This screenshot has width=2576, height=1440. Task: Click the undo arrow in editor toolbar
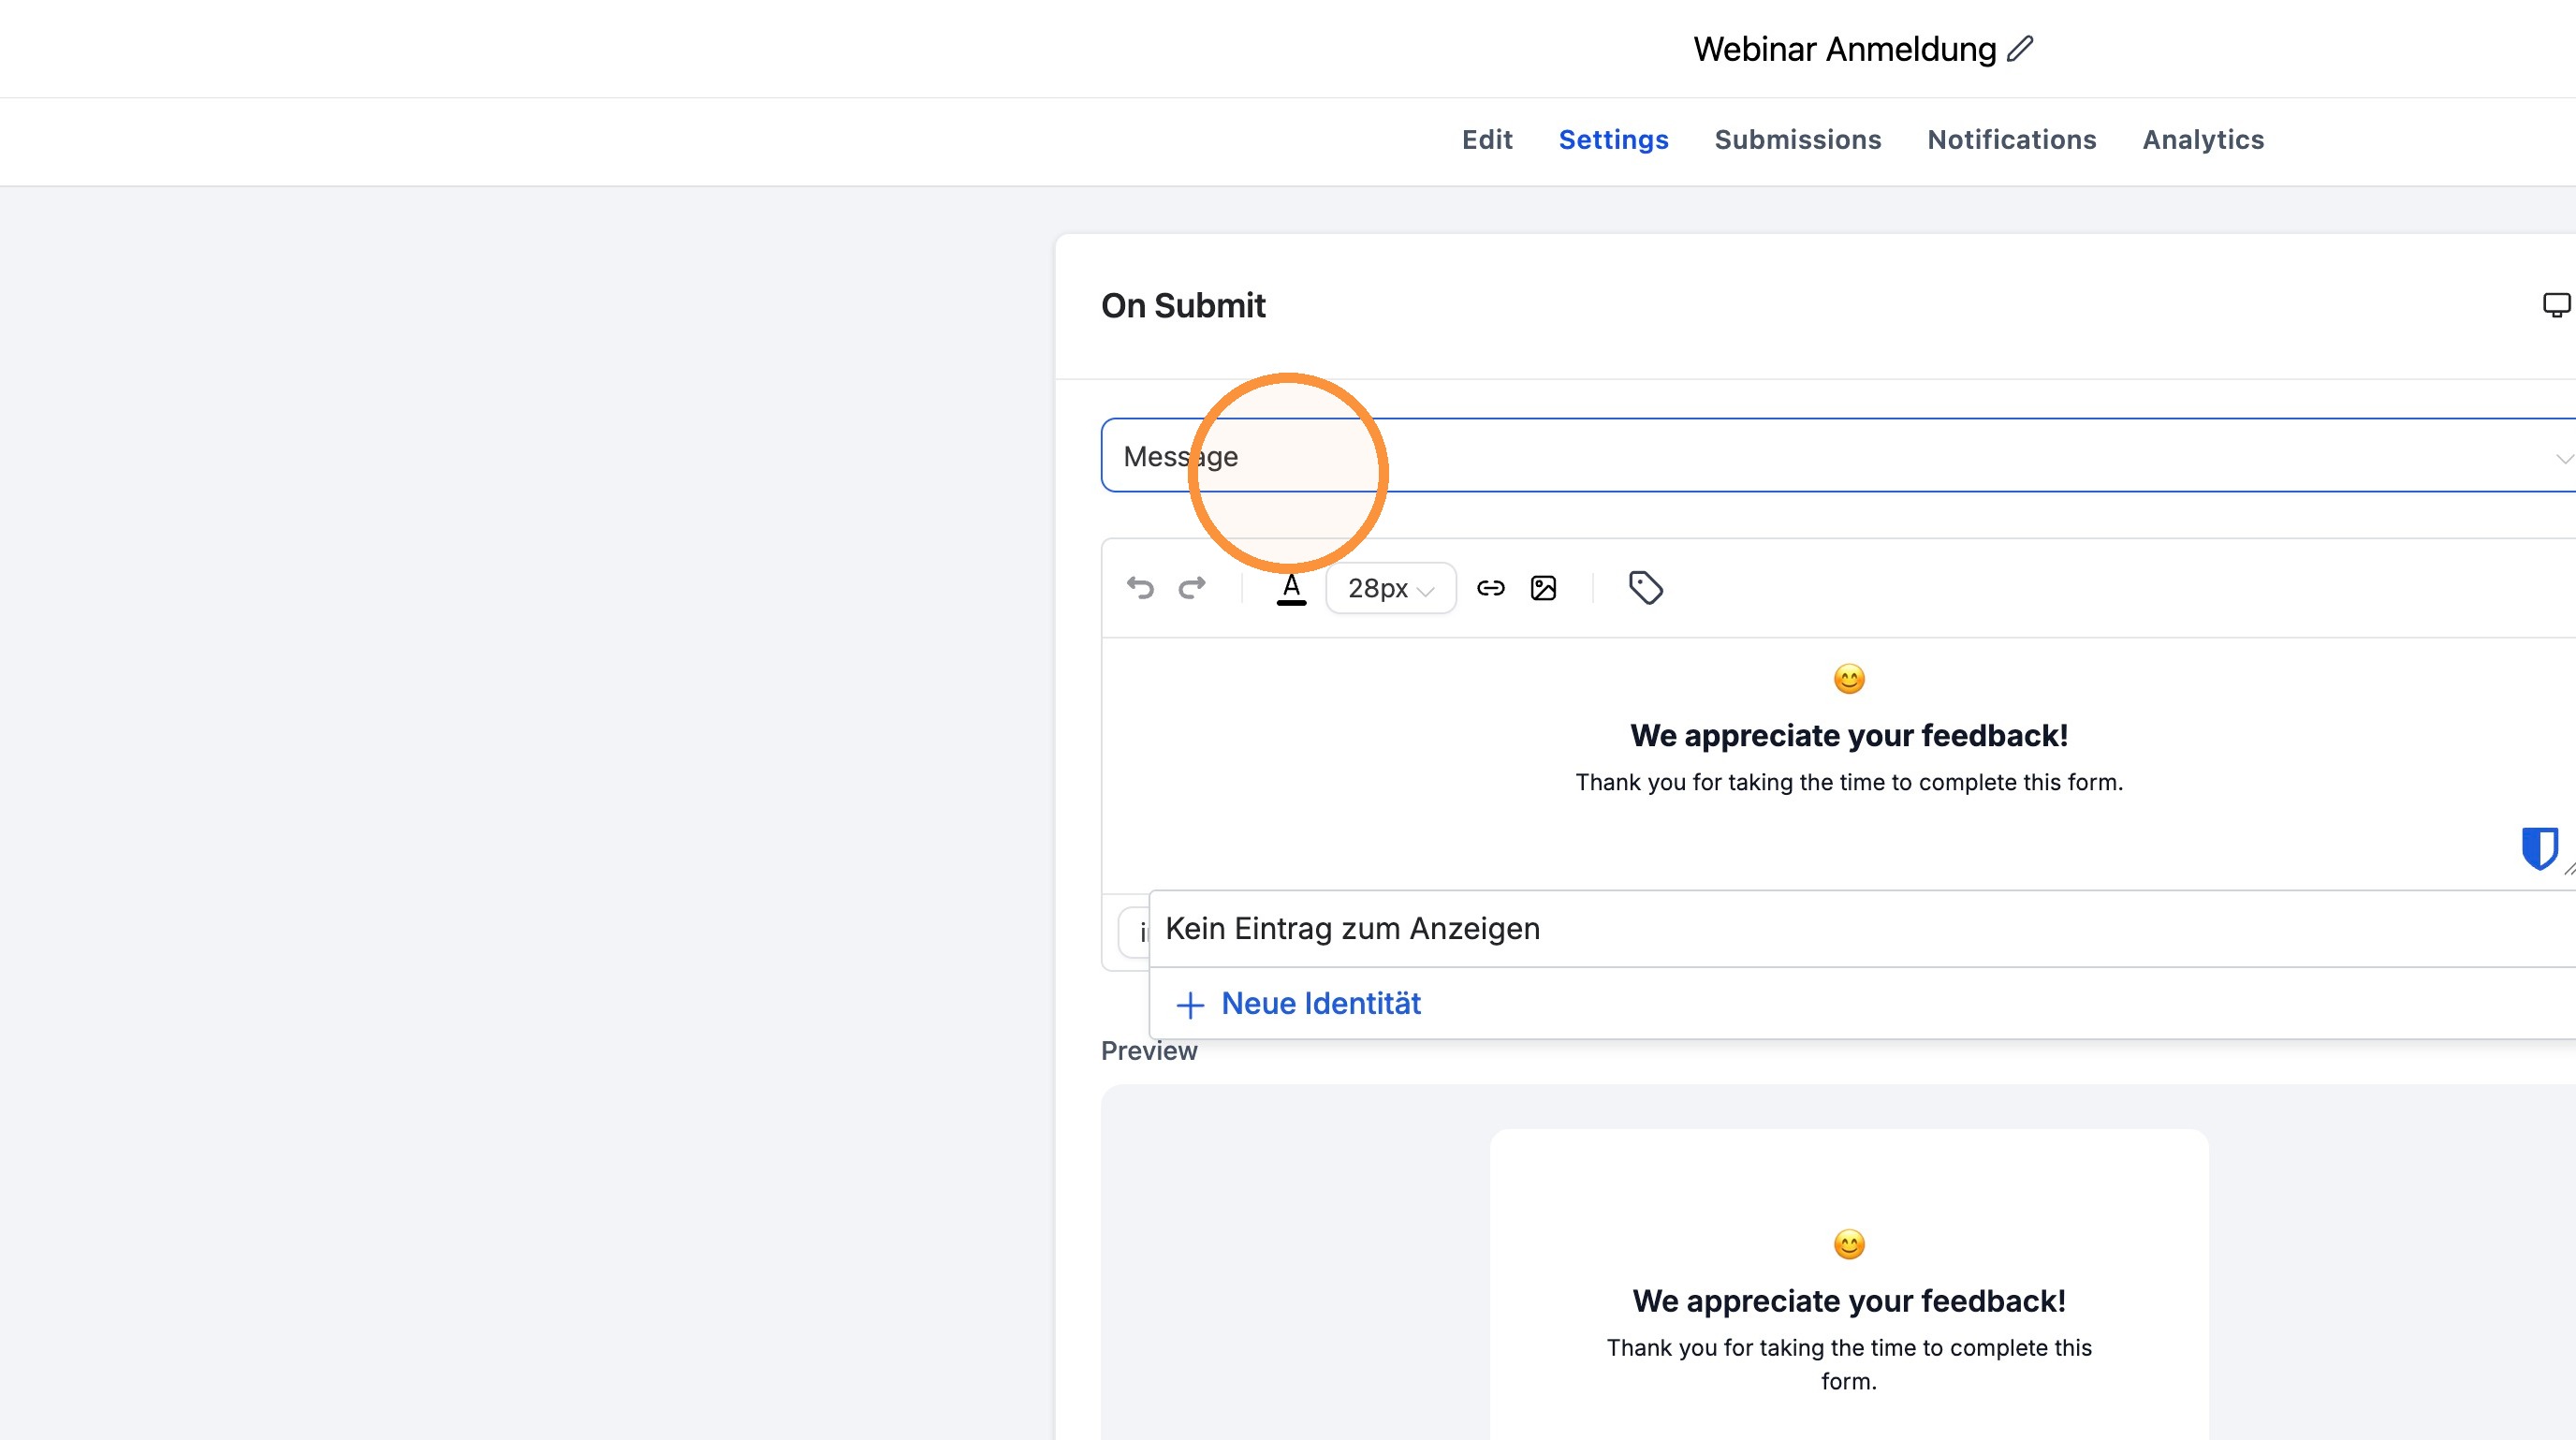click(1140, 588)
